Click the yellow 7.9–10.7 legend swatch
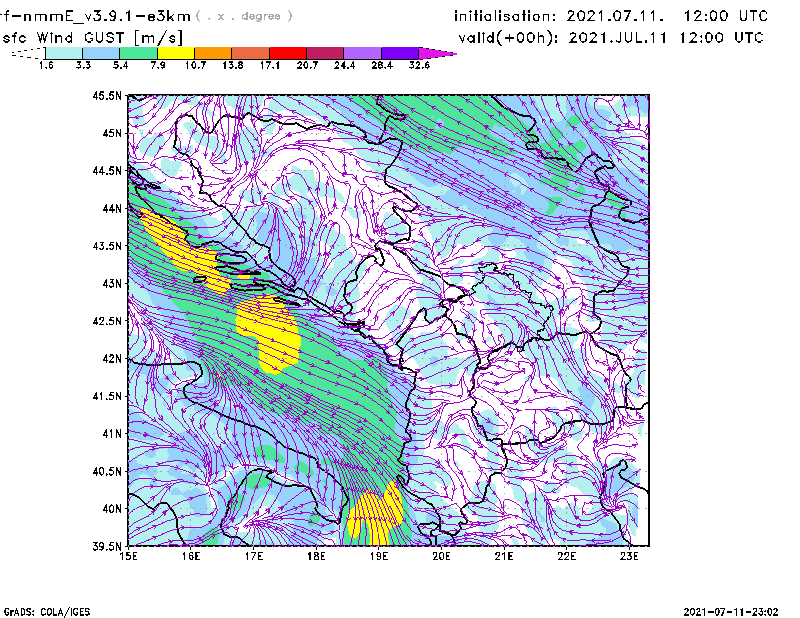This screenshot has width=800, height=618. [x=176, y=53]
